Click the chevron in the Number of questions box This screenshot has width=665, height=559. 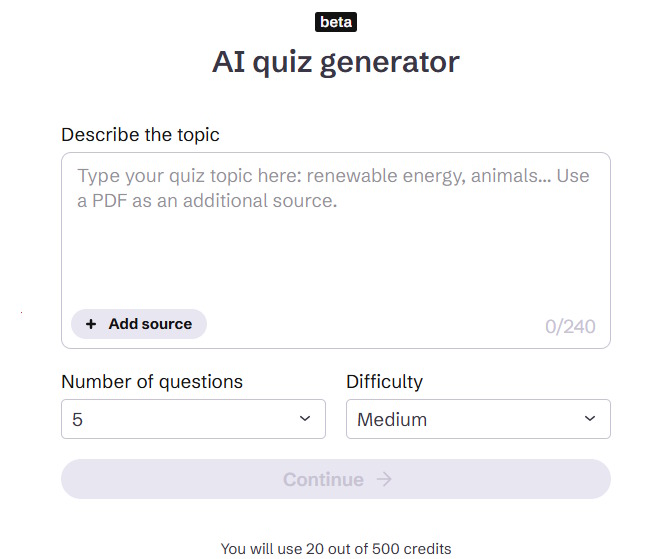pyautogui.click(x=305, y=419)
